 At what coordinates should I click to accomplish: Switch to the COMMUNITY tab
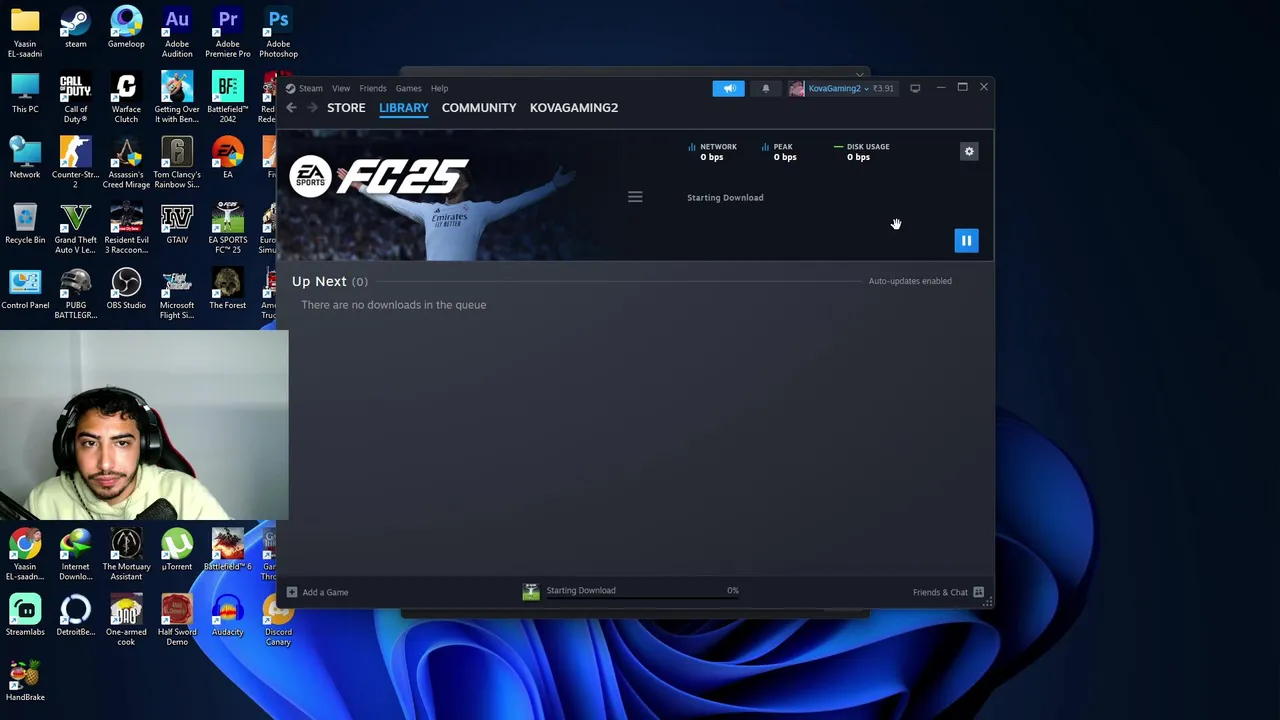[x=479, y=107]
